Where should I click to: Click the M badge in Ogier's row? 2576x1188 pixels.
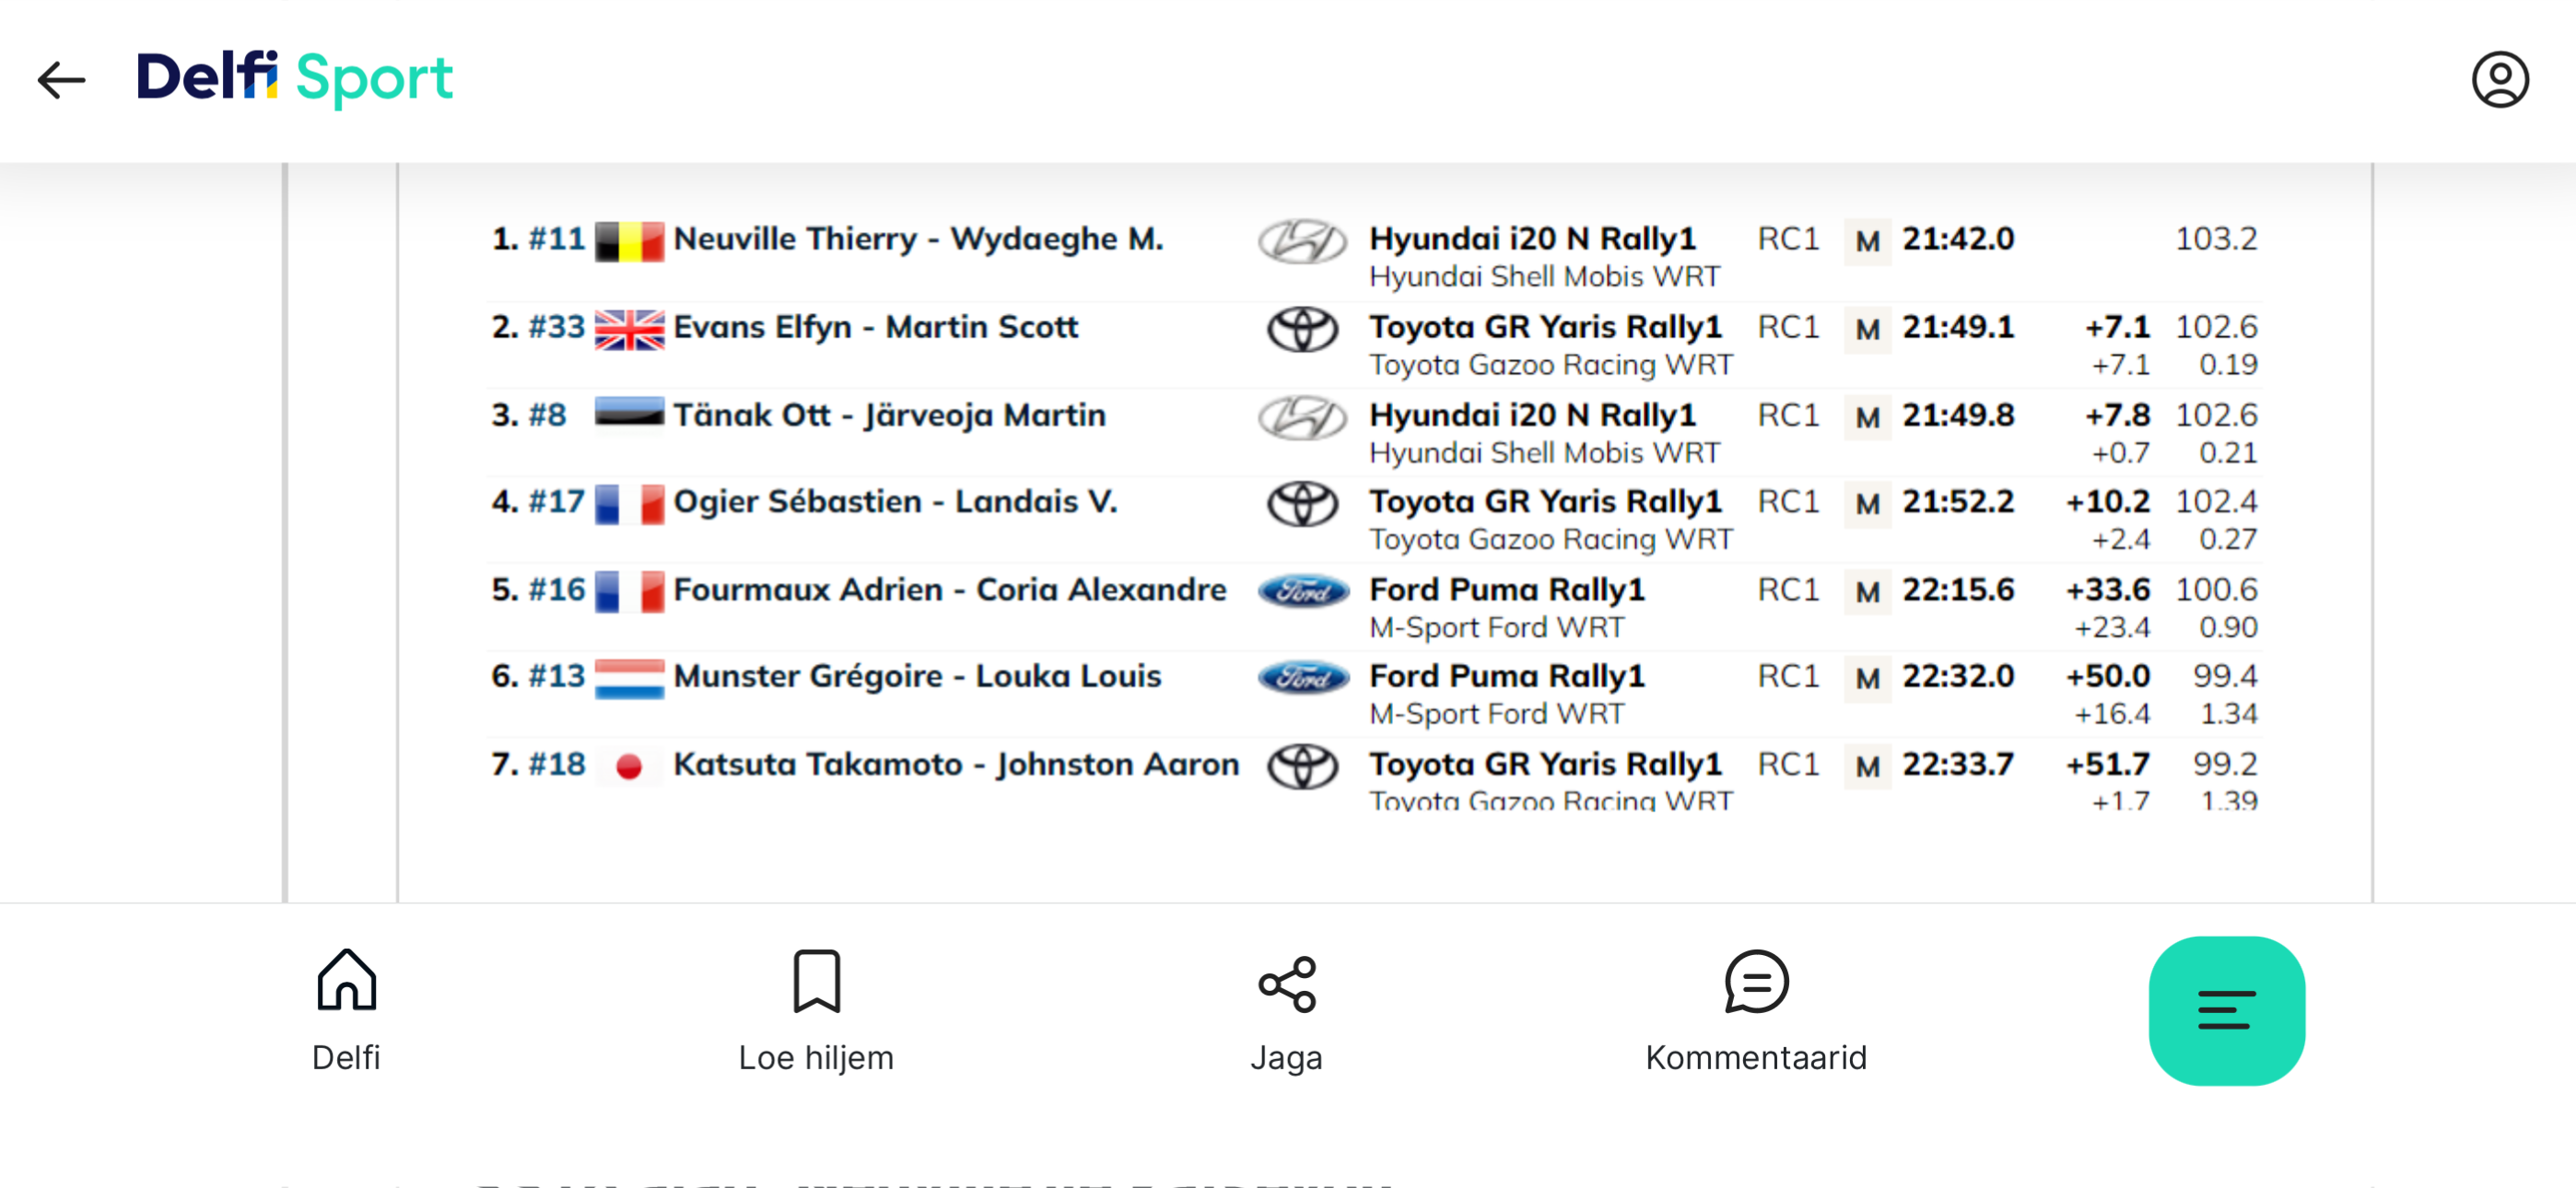click(1866, 504)
